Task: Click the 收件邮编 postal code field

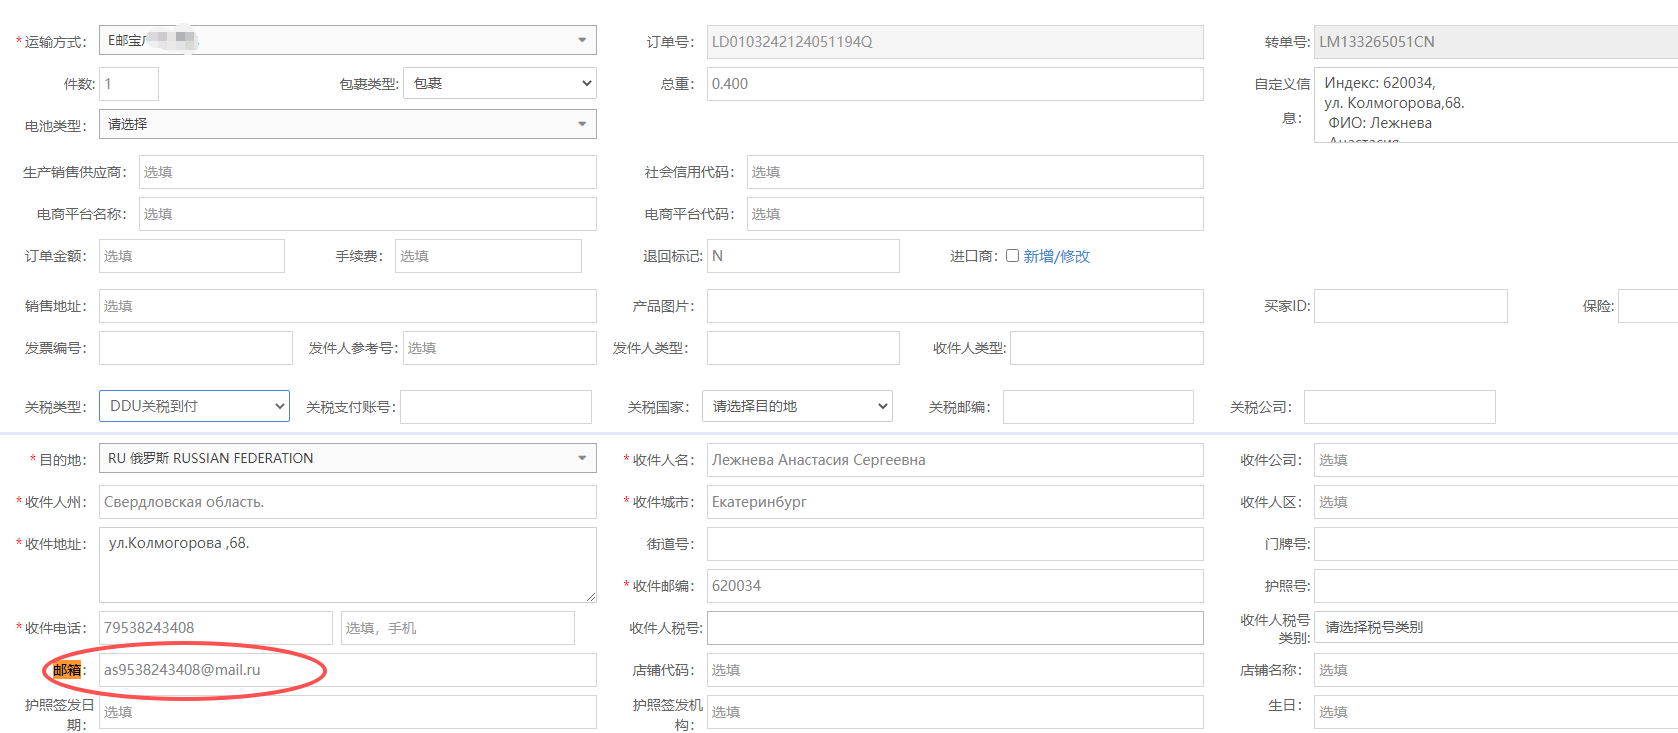Action: 954,586
